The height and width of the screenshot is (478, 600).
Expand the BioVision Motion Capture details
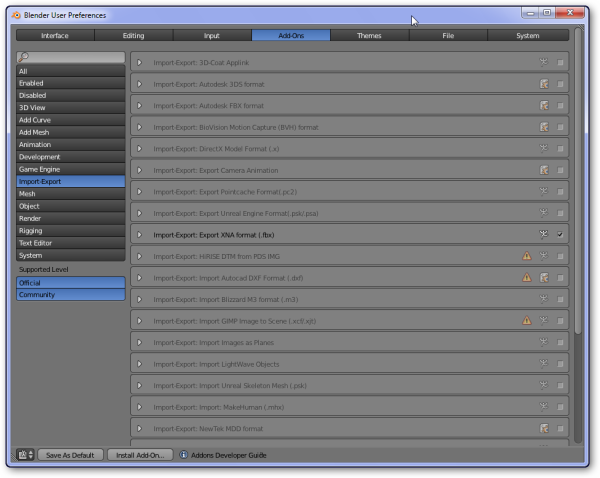pyautogui.click(x=140, y=127)
